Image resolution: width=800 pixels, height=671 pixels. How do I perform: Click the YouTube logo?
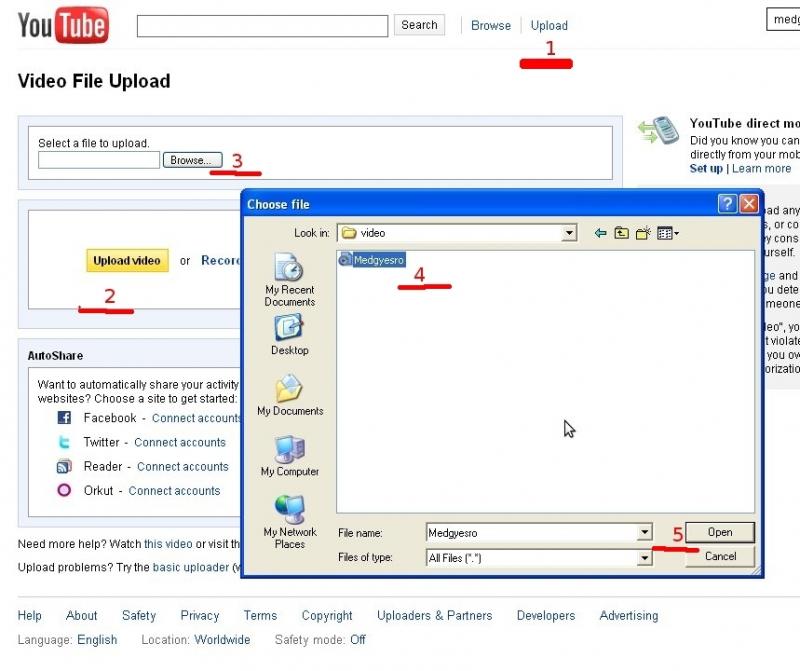tap(63, 25)
